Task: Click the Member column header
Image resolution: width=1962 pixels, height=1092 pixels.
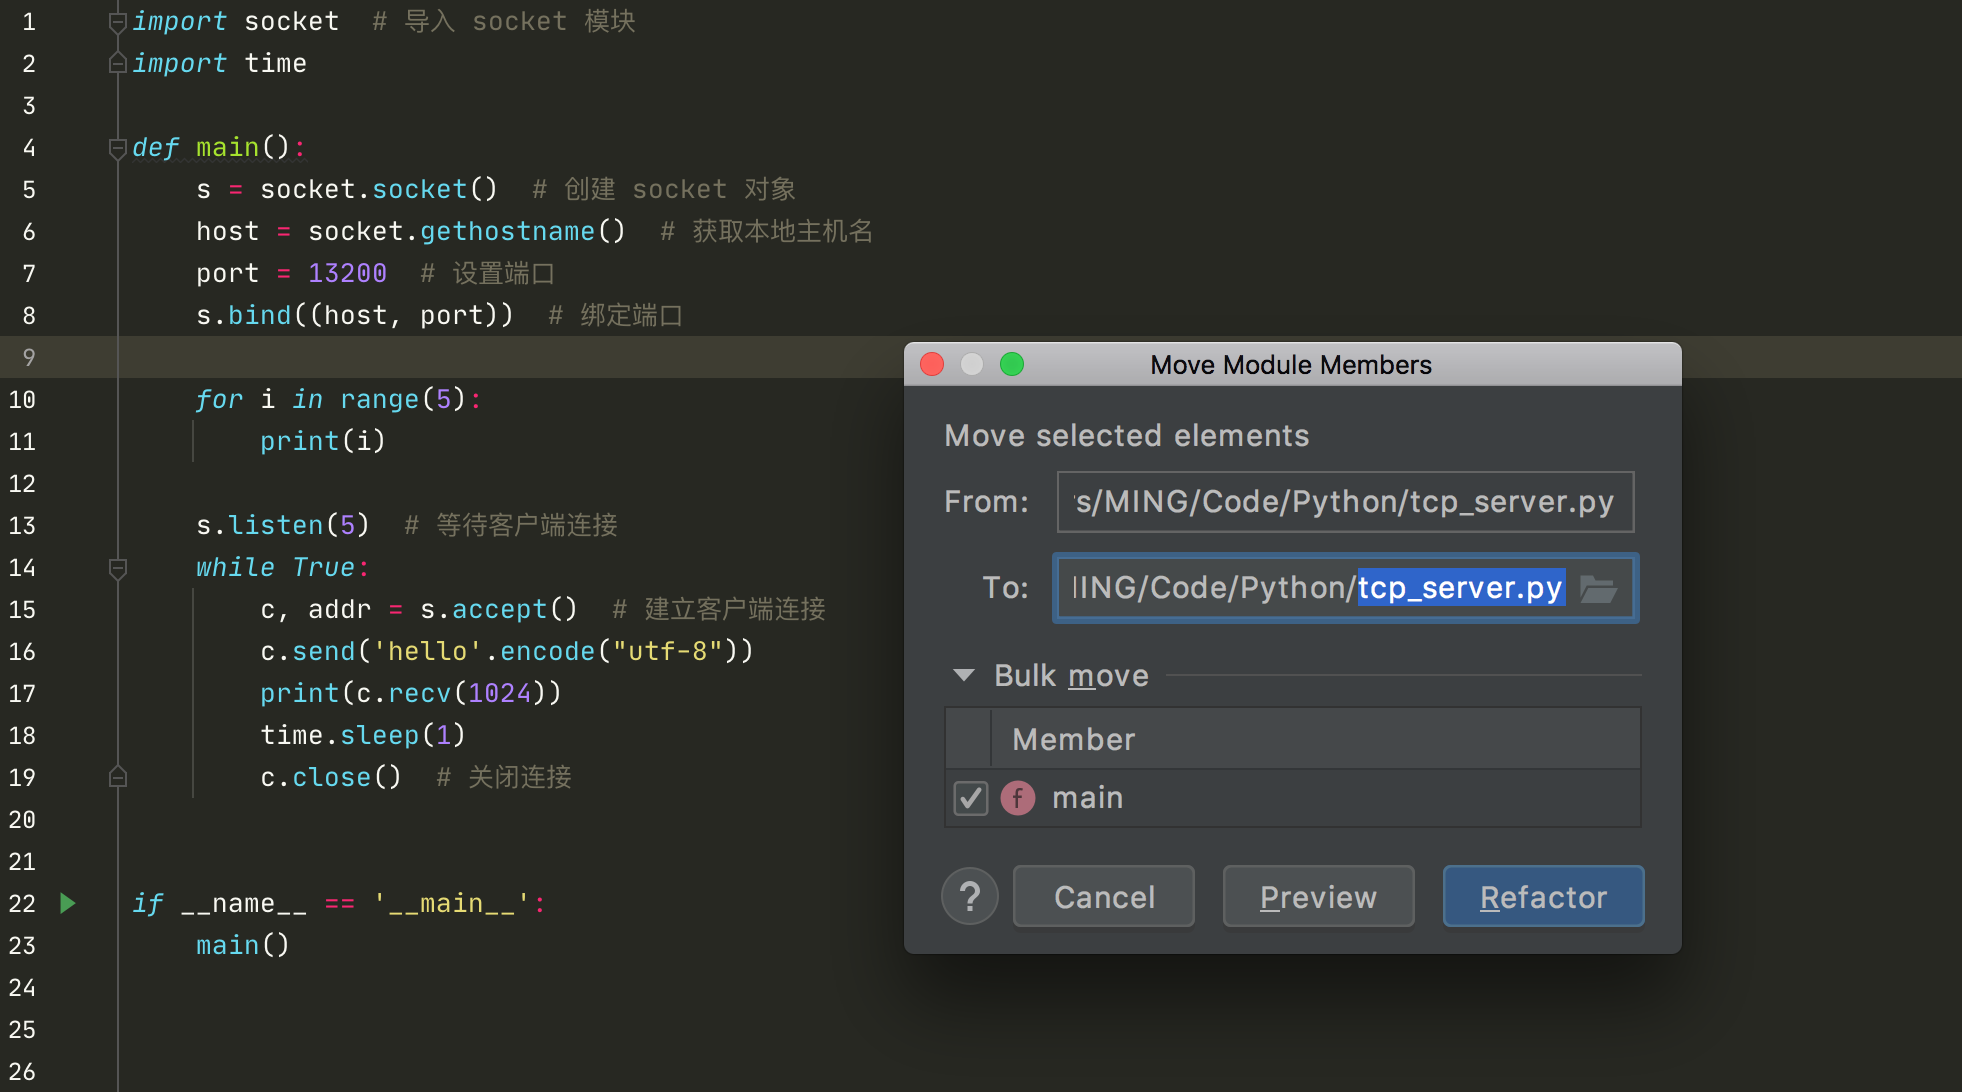Action: click(x=1074, y=739)
